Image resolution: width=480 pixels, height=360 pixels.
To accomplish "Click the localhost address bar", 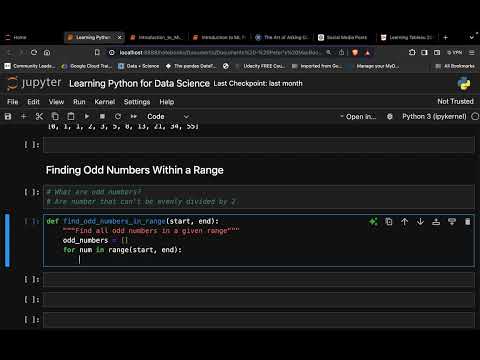I will [x=220, y=52].
